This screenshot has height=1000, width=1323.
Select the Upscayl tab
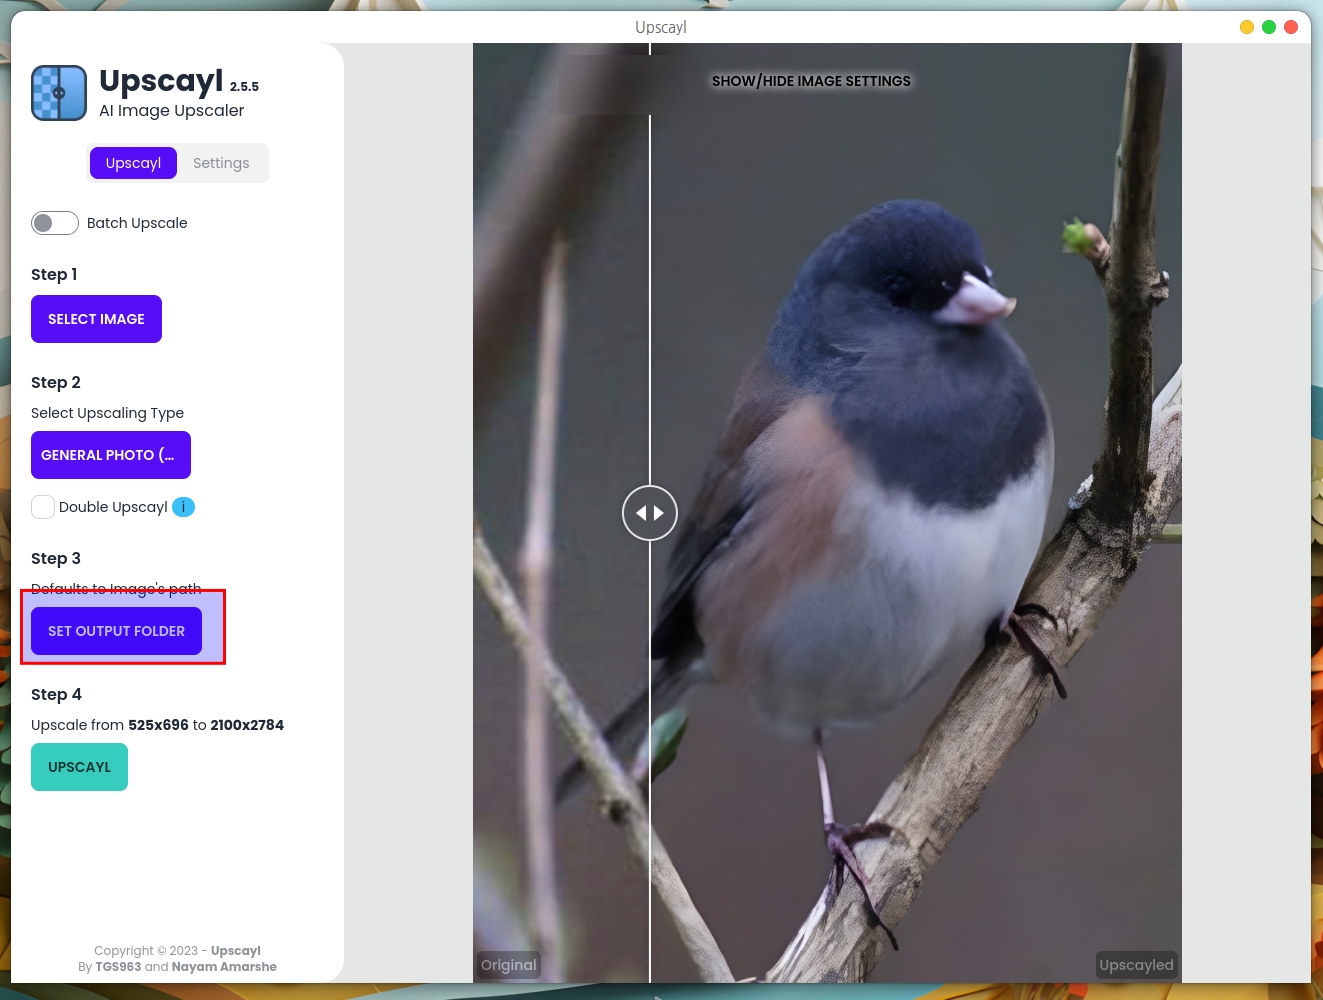[x=133, y=163]
